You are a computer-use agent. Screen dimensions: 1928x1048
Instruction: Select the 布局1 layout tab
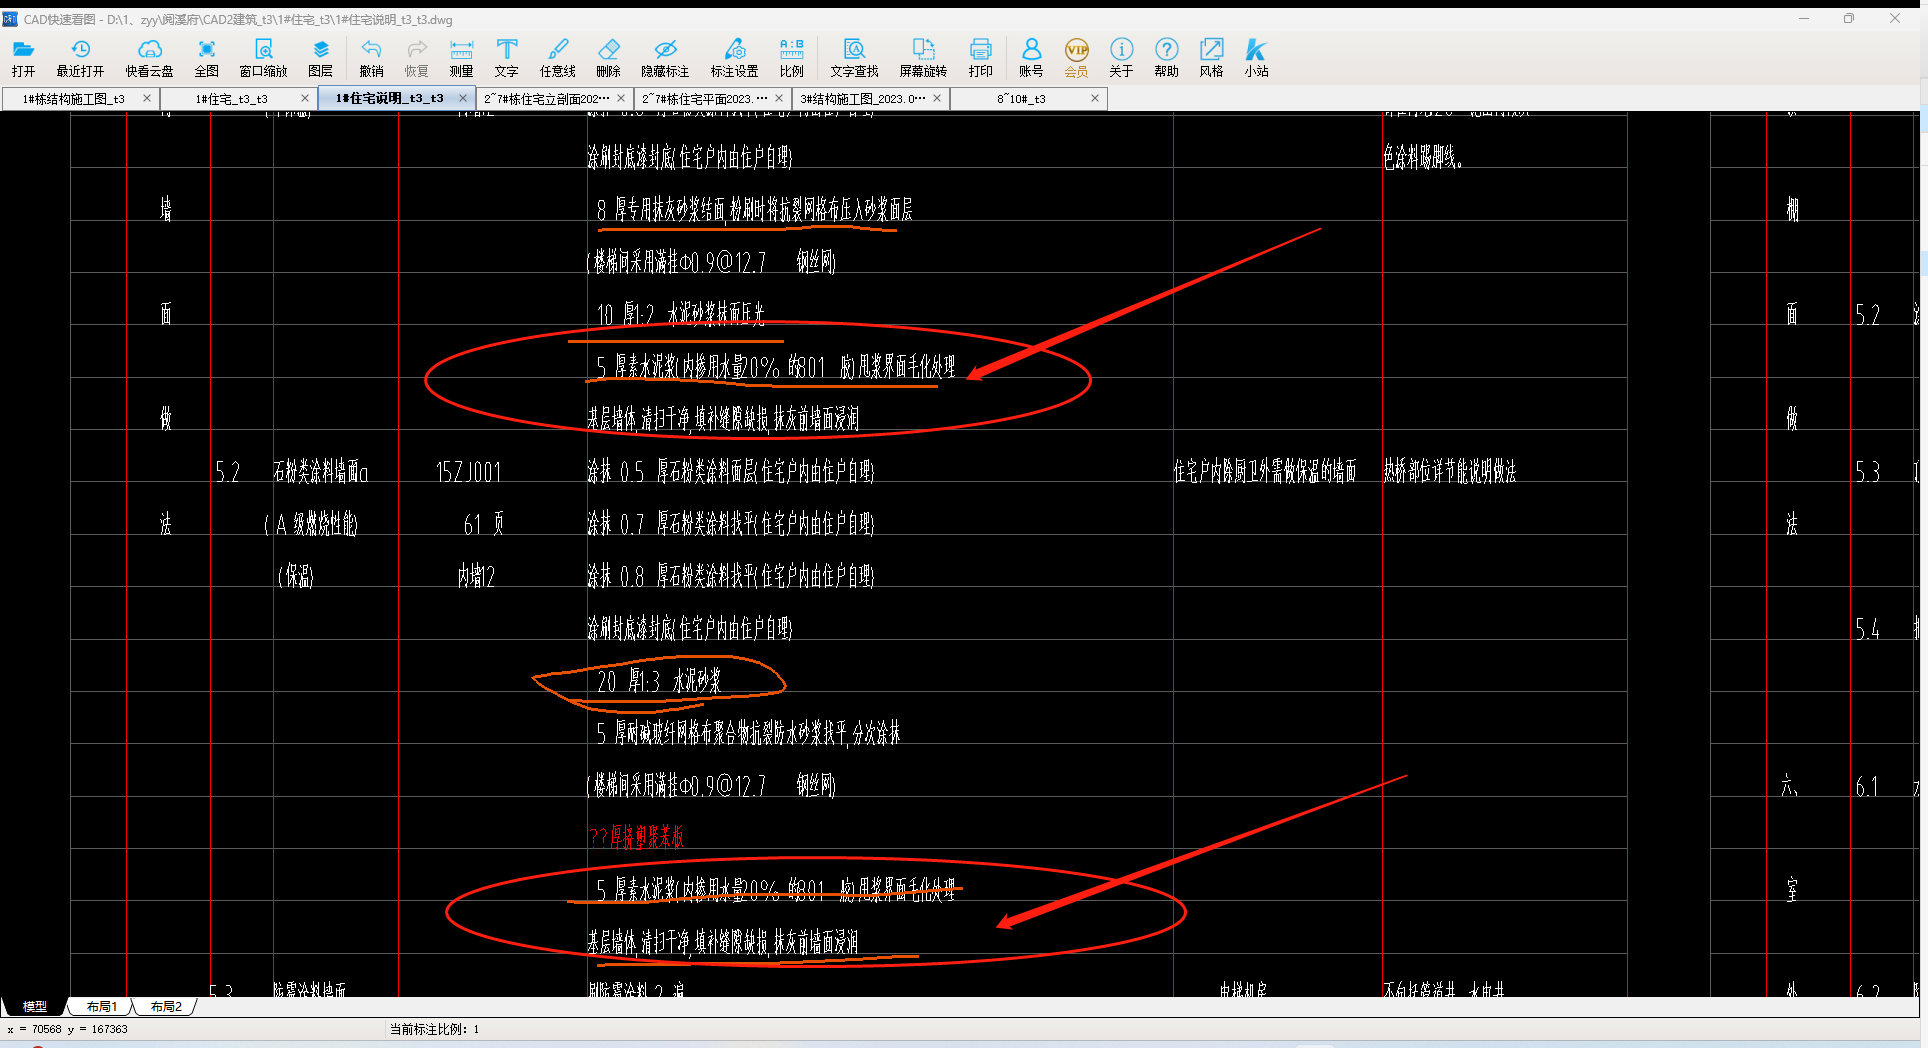point(101,1007)
